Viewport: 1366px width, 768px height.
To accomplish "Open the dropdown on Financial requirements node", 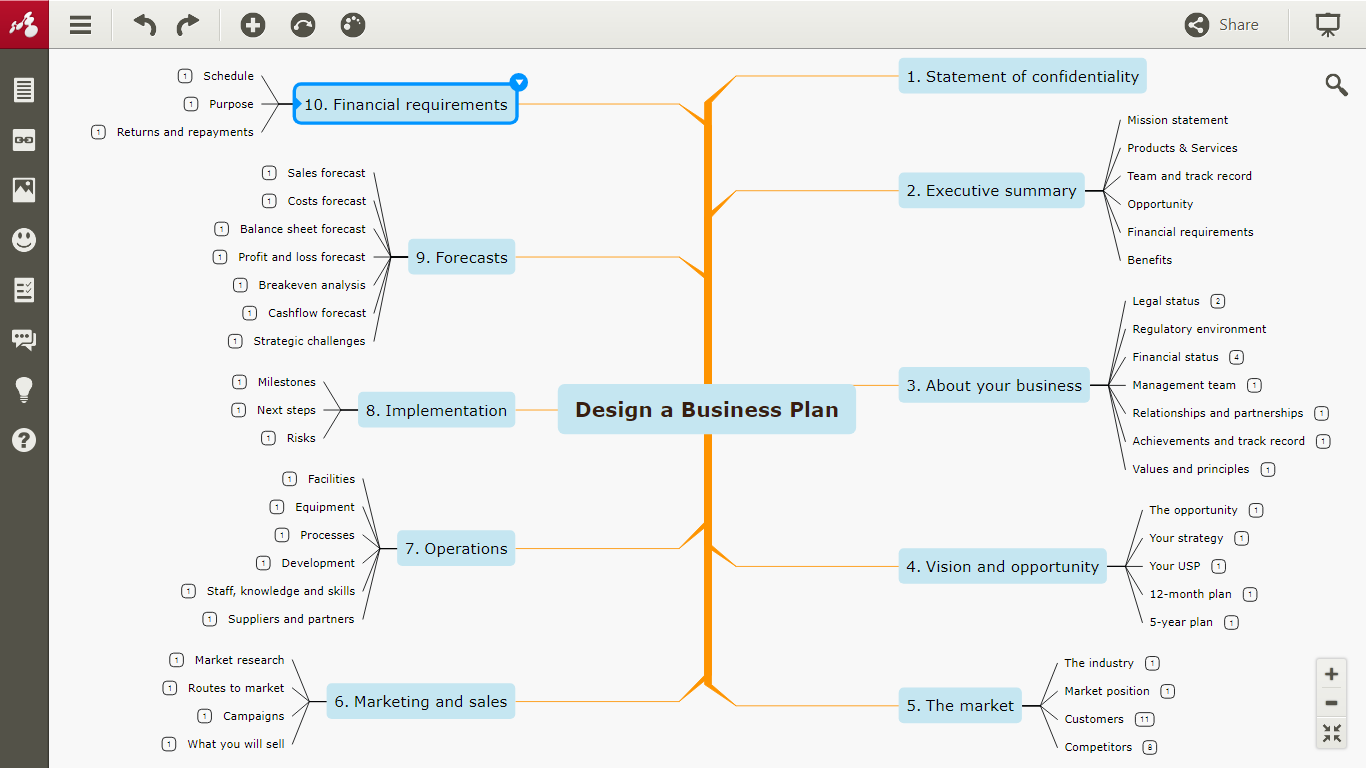I will pyautogui.click(x=518, y=82).
